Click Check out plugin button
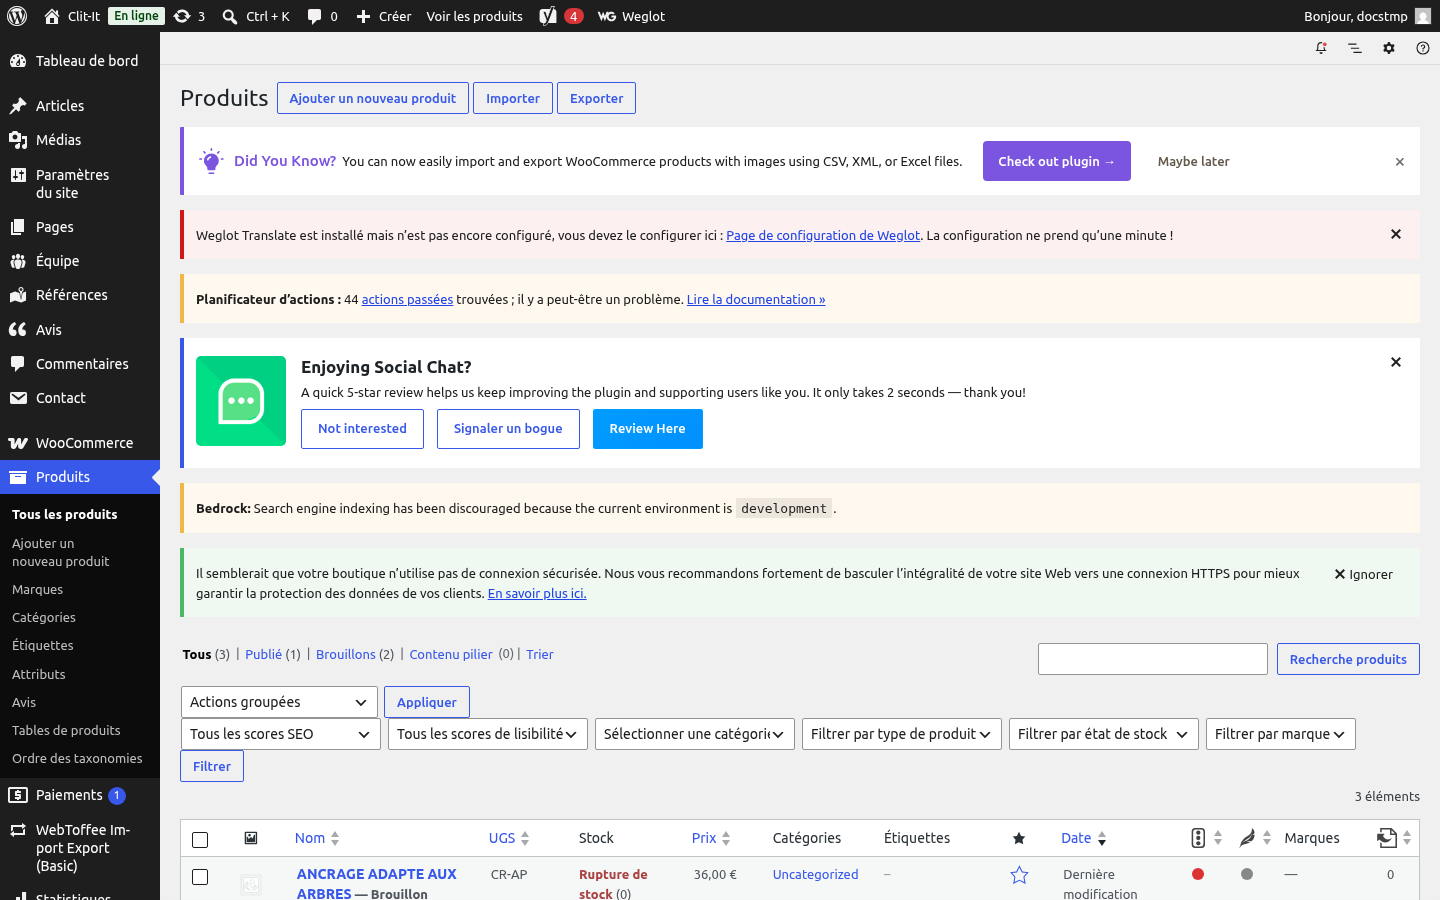1440x900 pixels. pos(1057,161)
